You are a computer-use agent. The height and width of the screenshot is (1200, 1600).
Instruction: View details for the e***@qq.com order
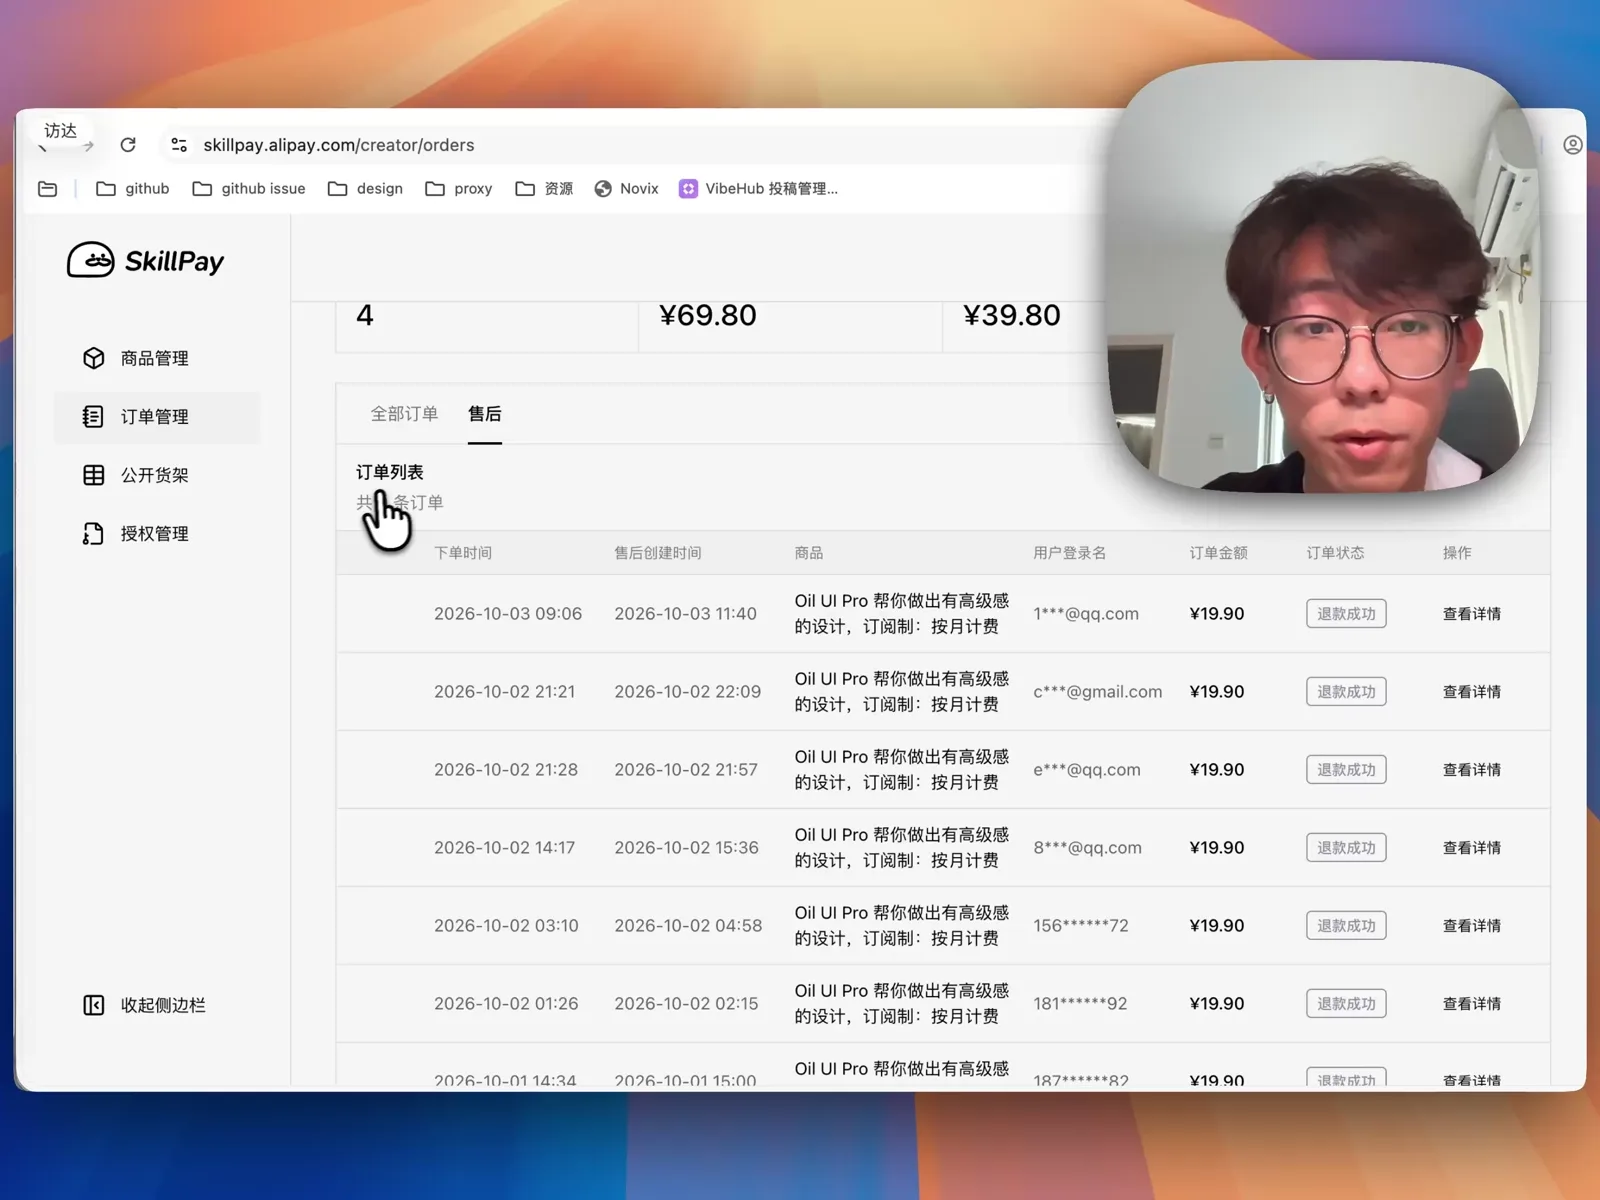click(1471, 770)
